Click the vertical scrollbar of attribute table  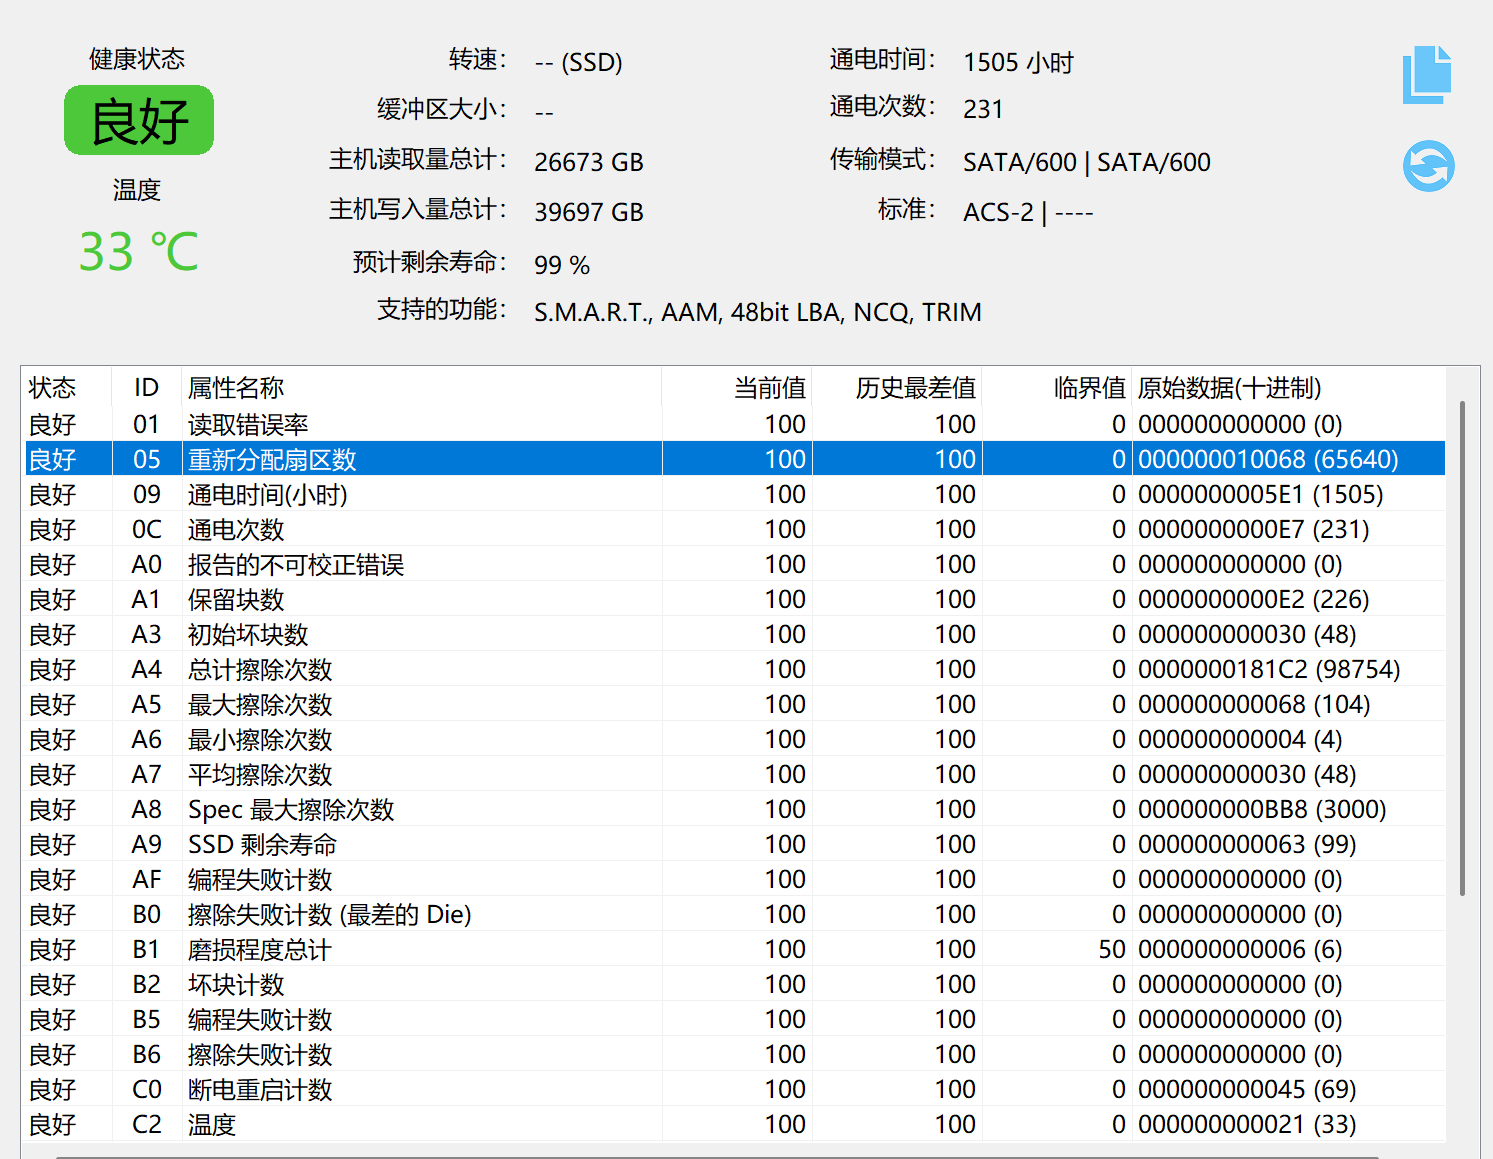(1462, 648)
